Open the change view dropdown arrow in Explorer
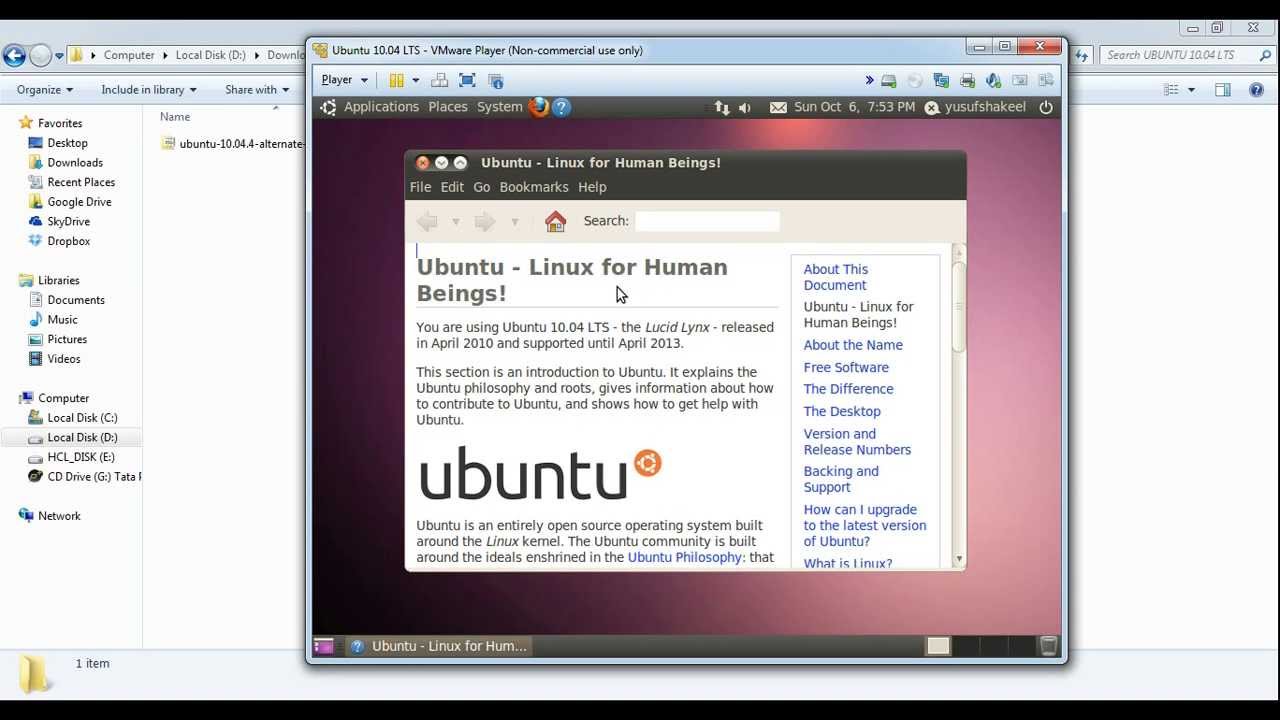This screenshot has width=1280, height=720. point(1191,90)
